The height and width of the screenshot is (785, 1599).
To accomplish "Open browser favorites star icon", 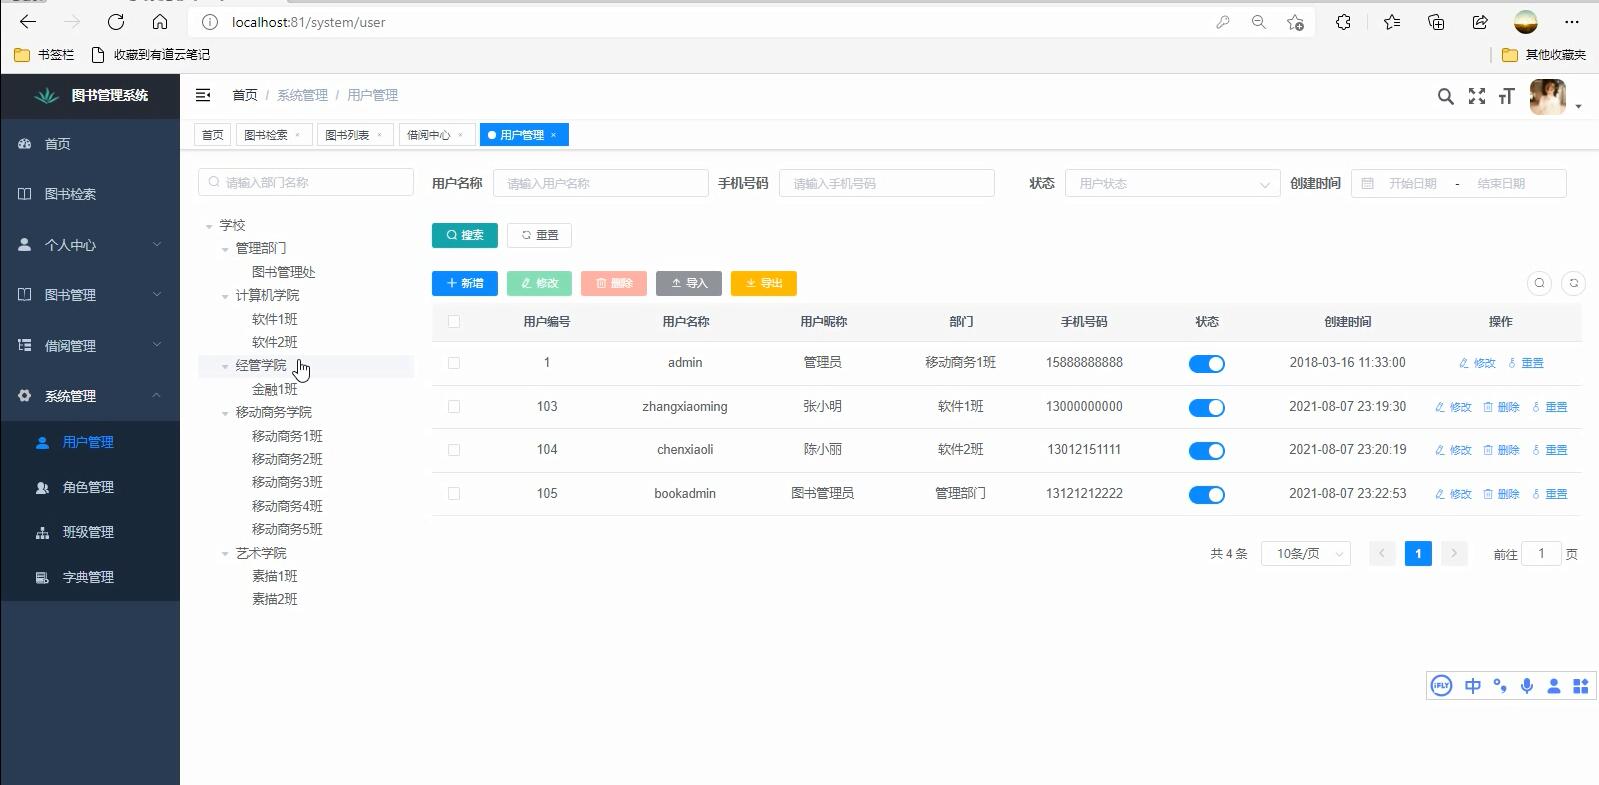I will pyautogui.click(x=1391, y=22).
